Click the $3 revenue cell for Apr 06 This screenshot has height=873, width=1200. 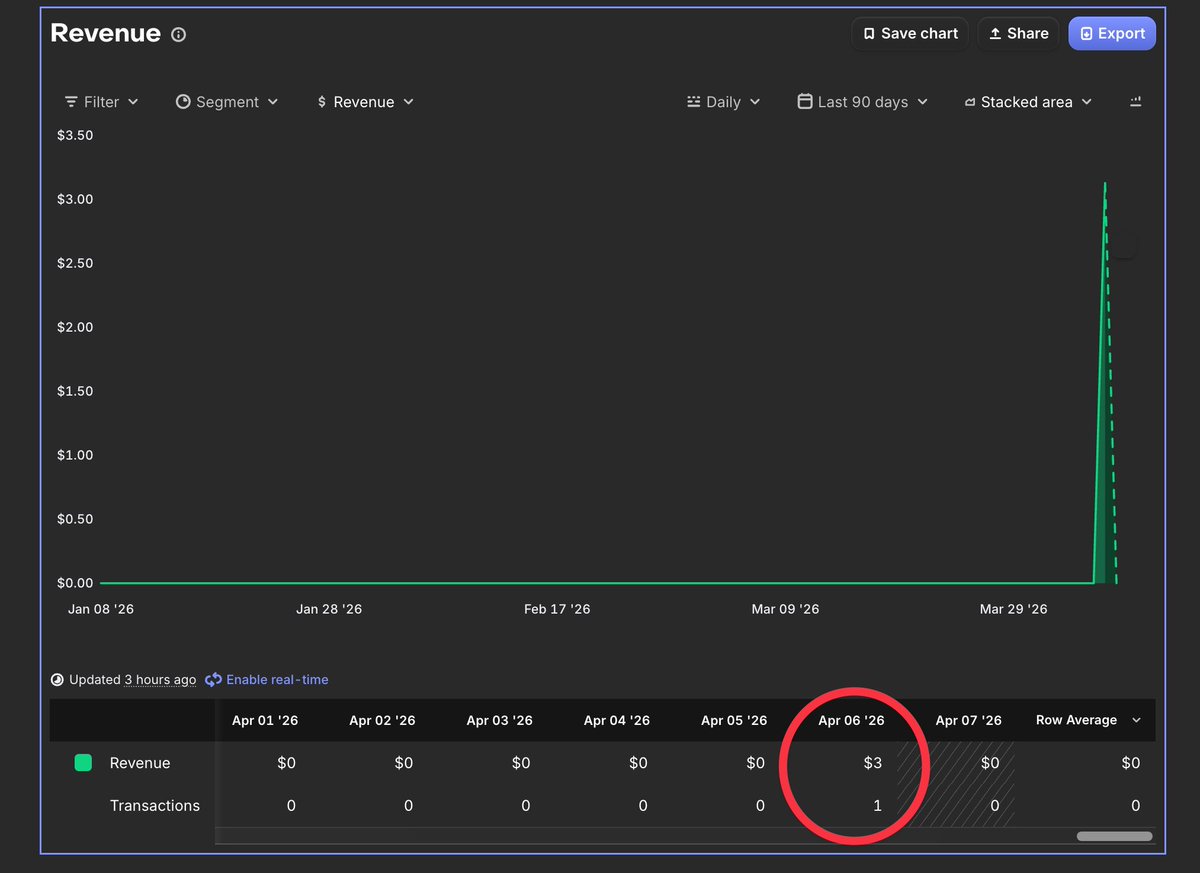[x=873, y=763]
